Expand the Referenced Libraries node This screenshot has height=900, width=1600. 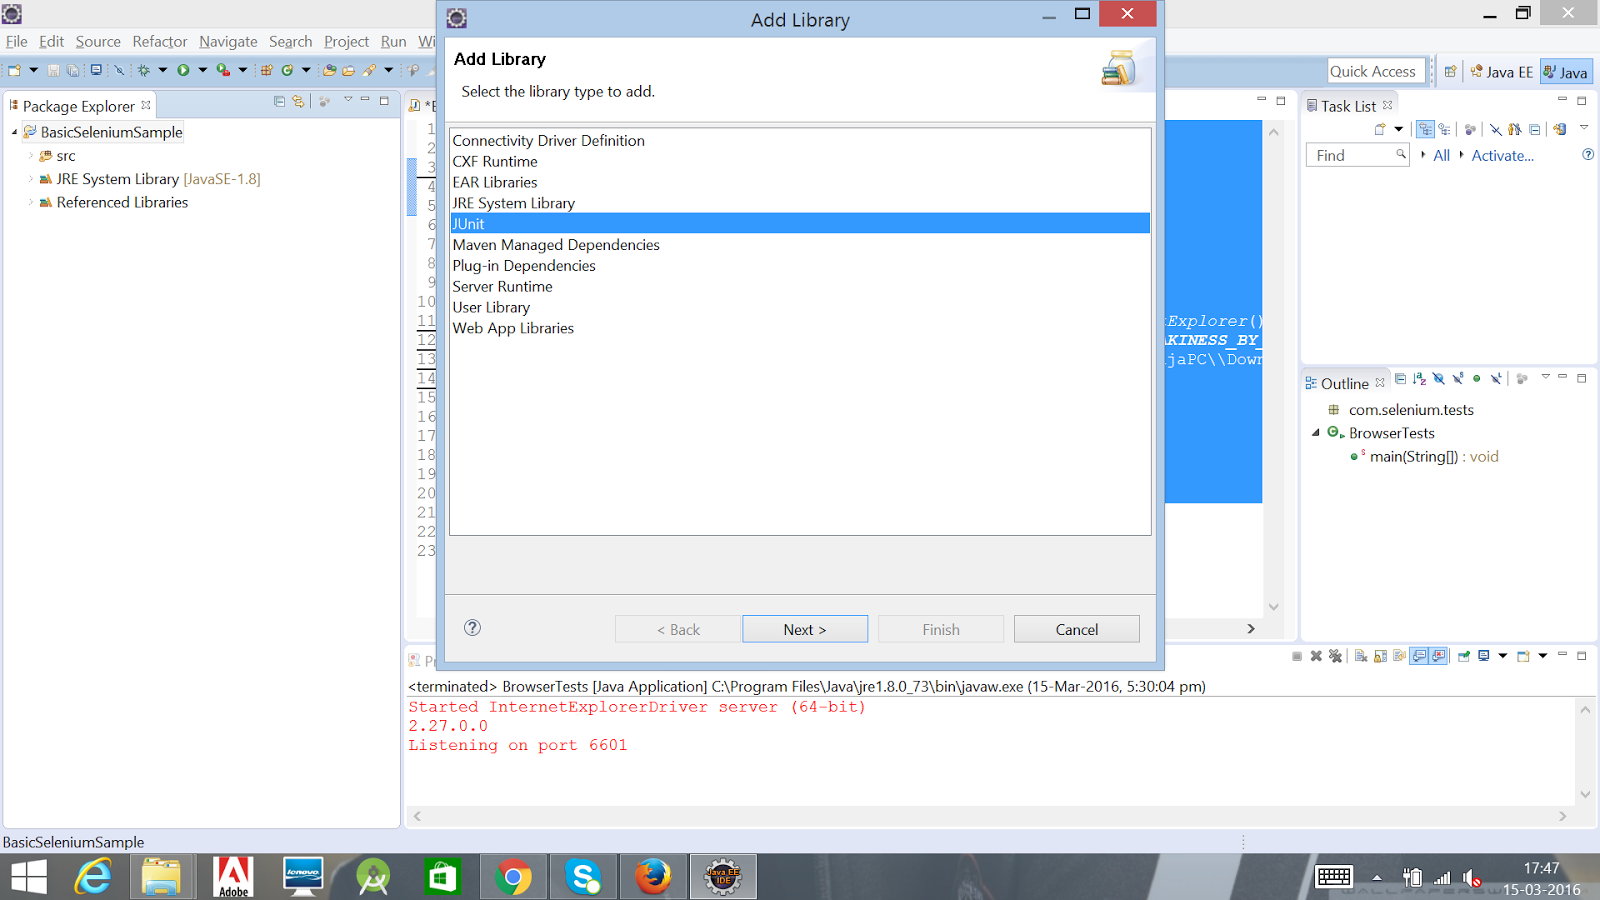click(x=30, y=202)
